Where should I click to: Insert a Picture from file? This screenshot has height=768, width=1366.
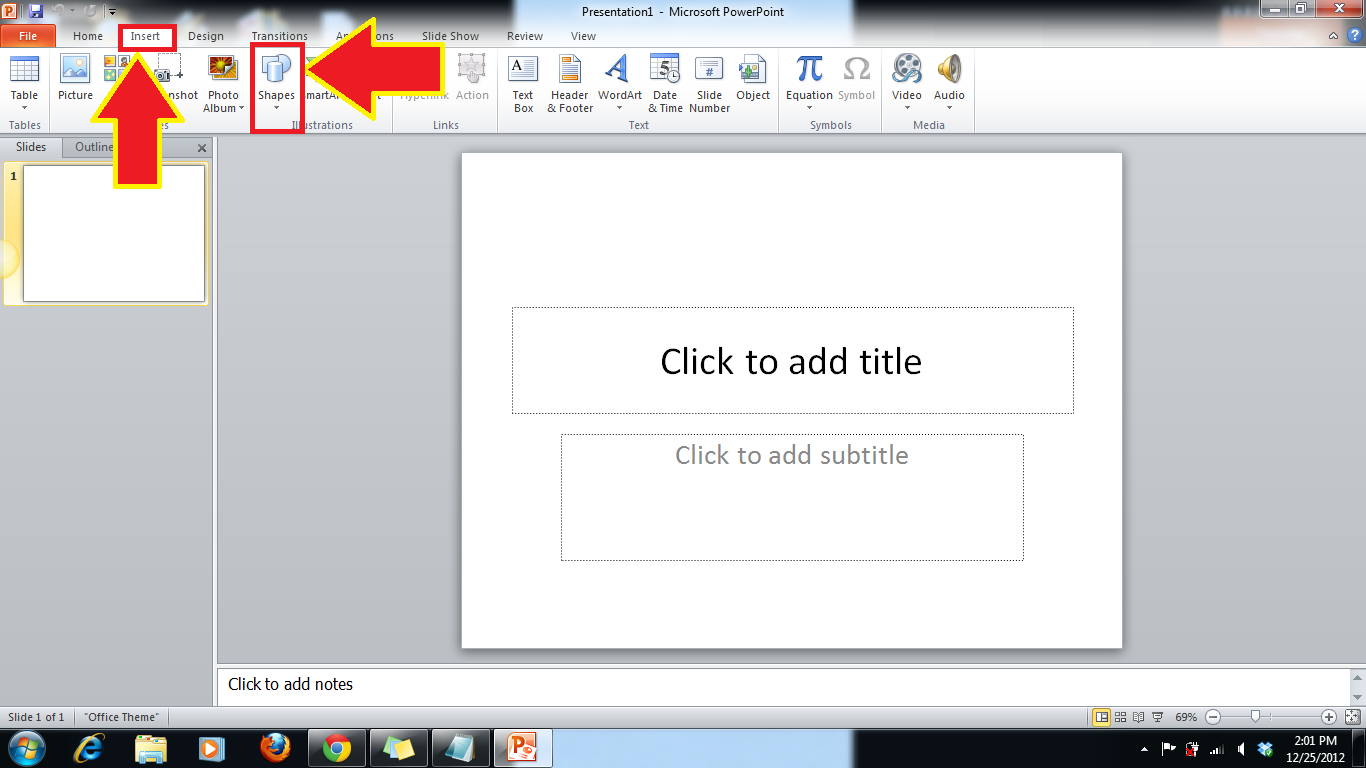pos(75,79)
